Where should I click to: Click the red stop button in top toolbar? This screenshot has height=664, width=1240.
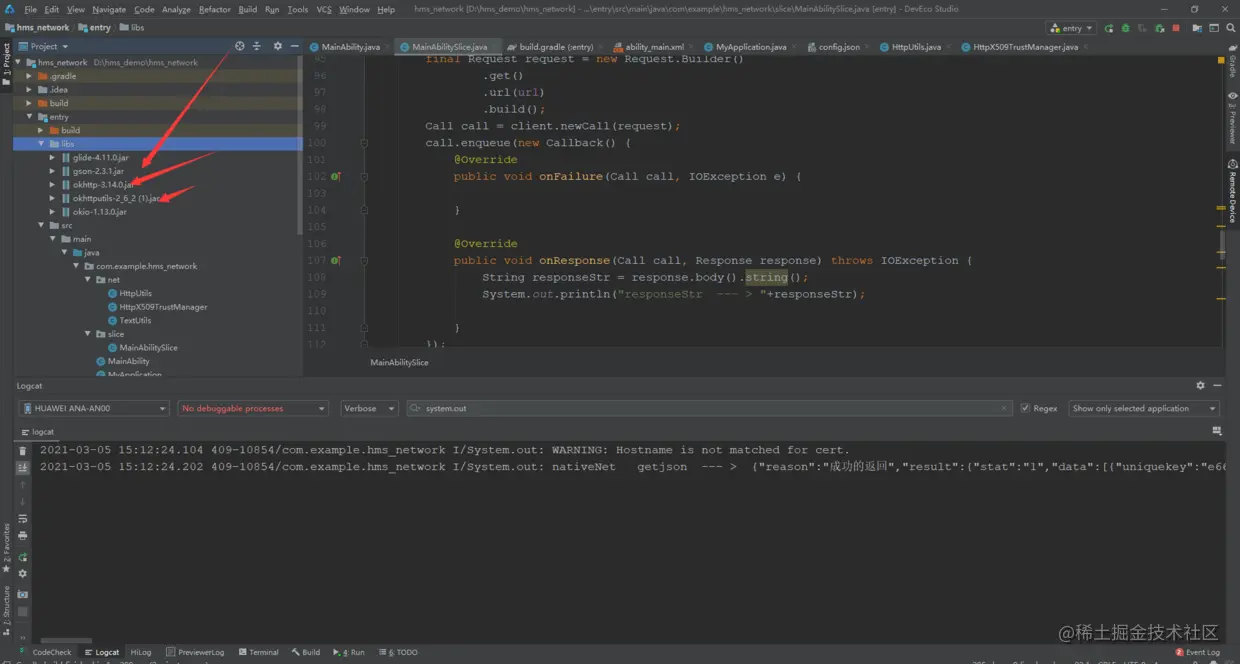tap(1175, 28)
